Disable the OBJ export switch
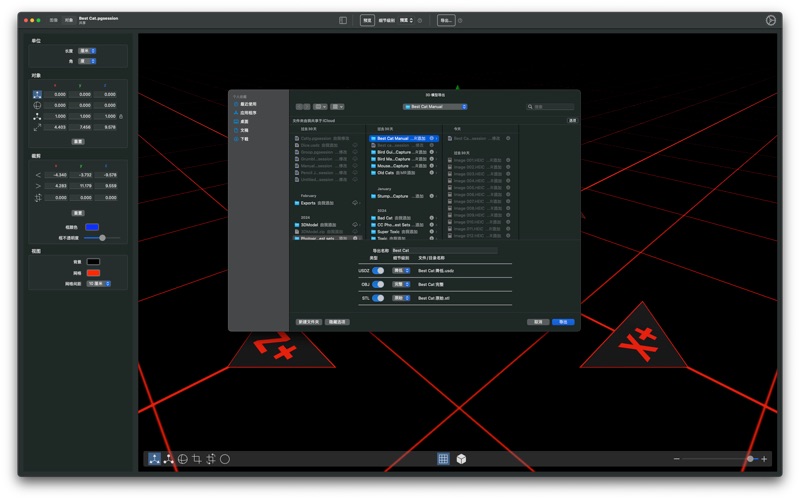Viewport: 800px width, 500px height. pos(378,284)
